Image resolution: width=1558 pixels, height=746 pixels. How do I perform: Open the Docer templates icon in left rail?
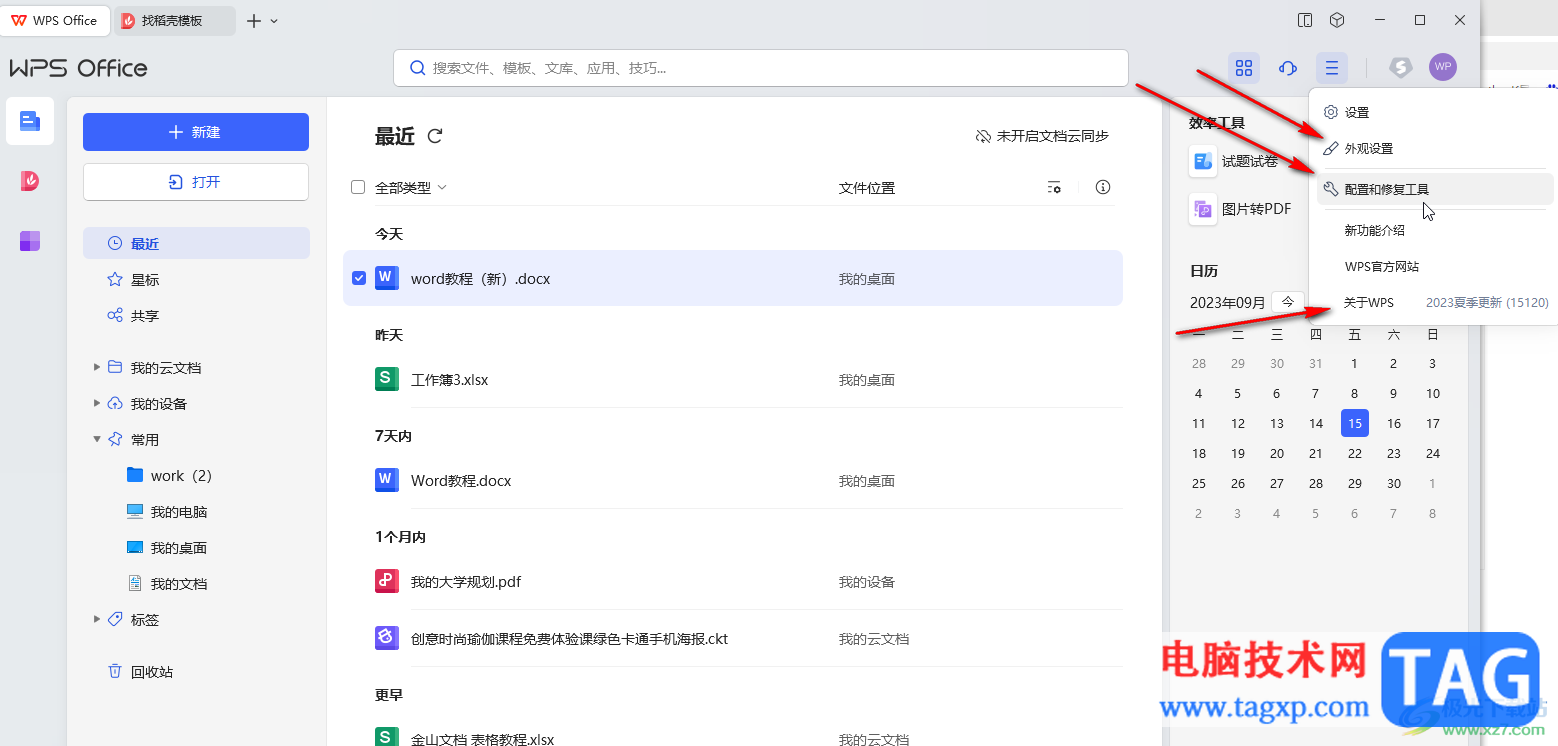[30, 181]
